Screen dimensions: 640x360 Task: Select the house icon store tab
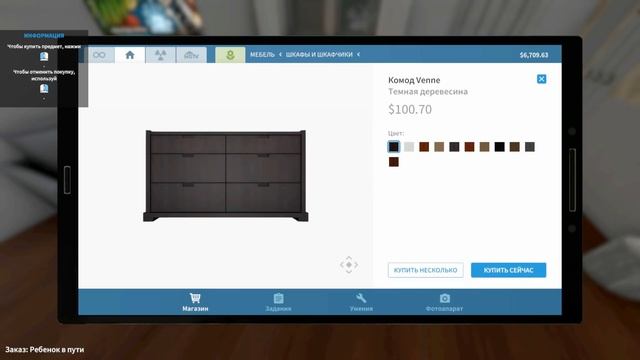130,55
